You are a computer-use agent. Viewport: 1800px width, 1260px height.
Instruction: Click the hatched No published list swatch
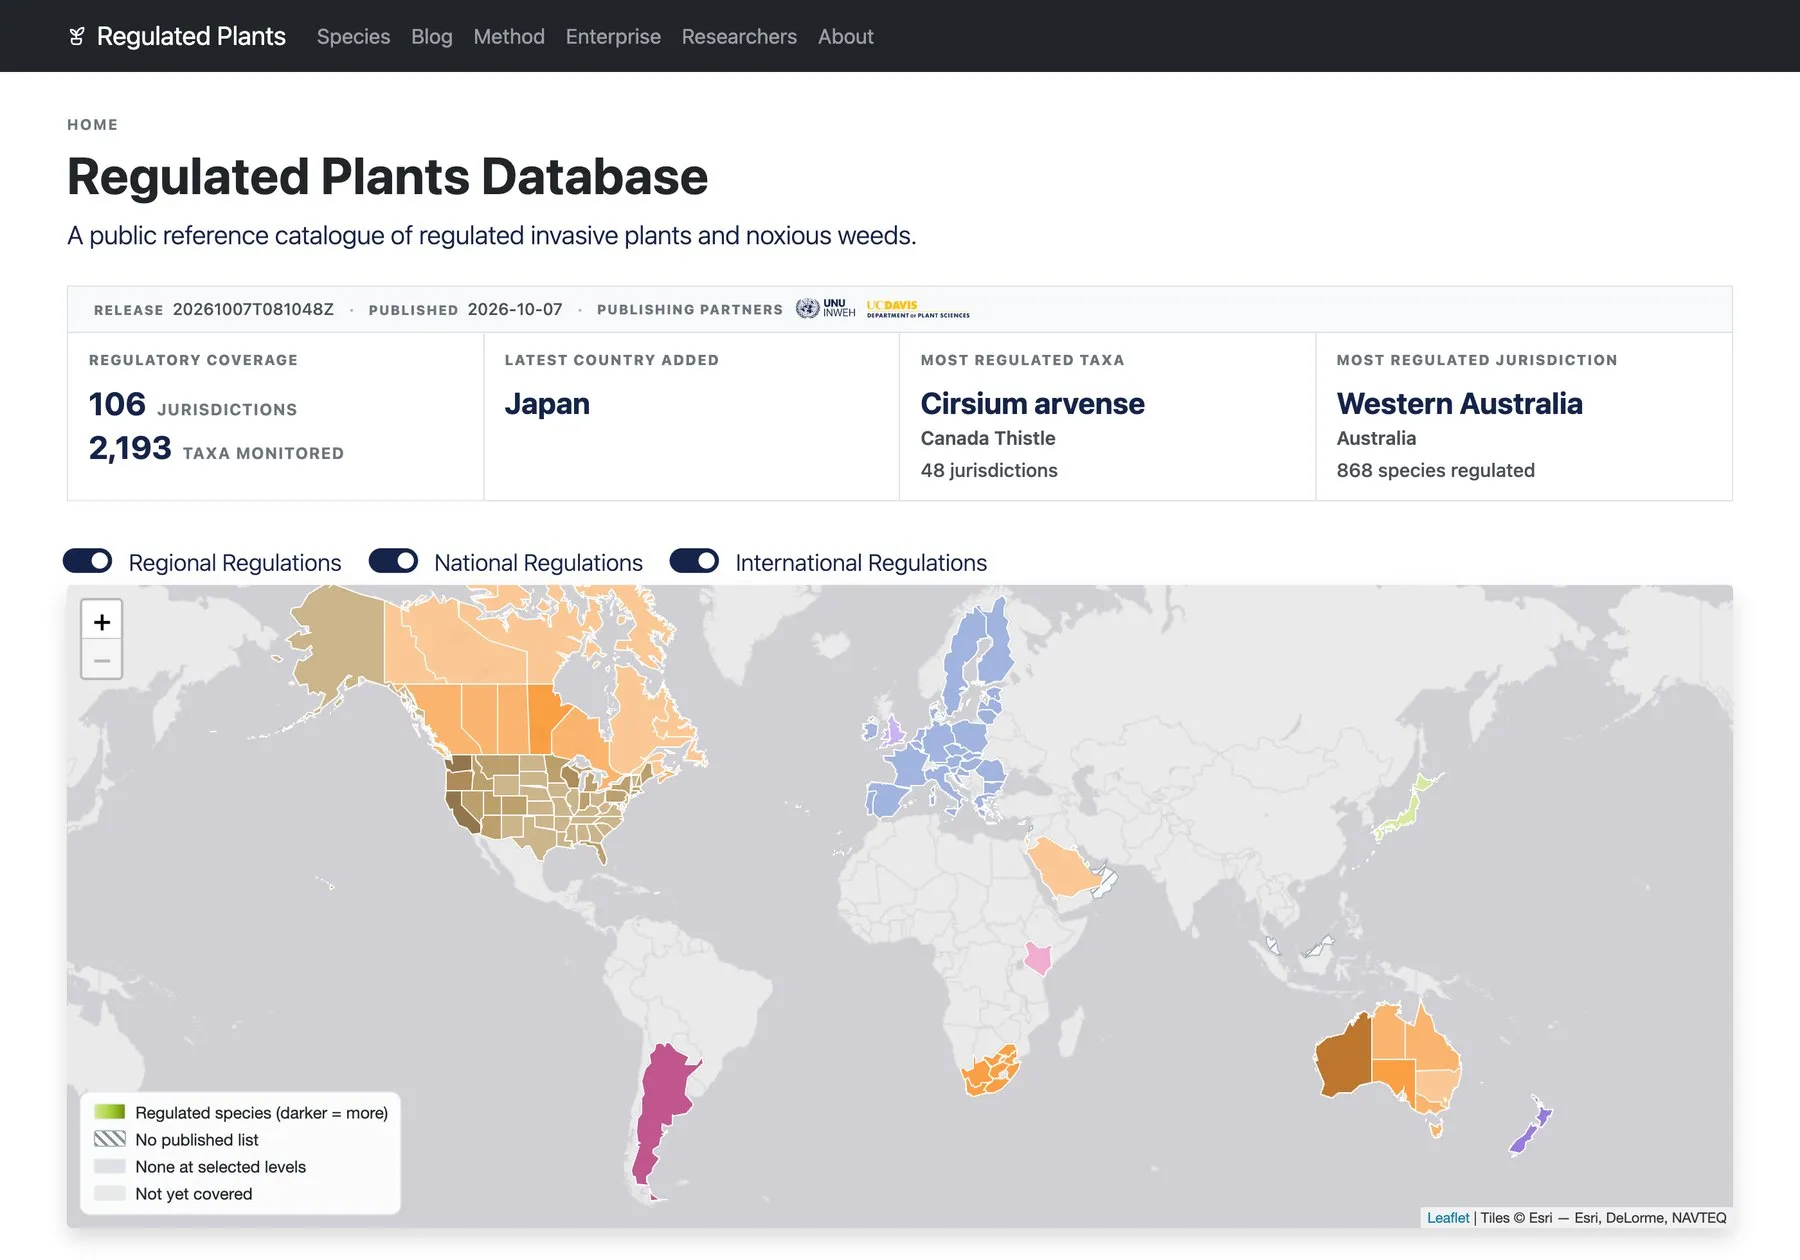pyautogui.click(x=110, y=1139)
